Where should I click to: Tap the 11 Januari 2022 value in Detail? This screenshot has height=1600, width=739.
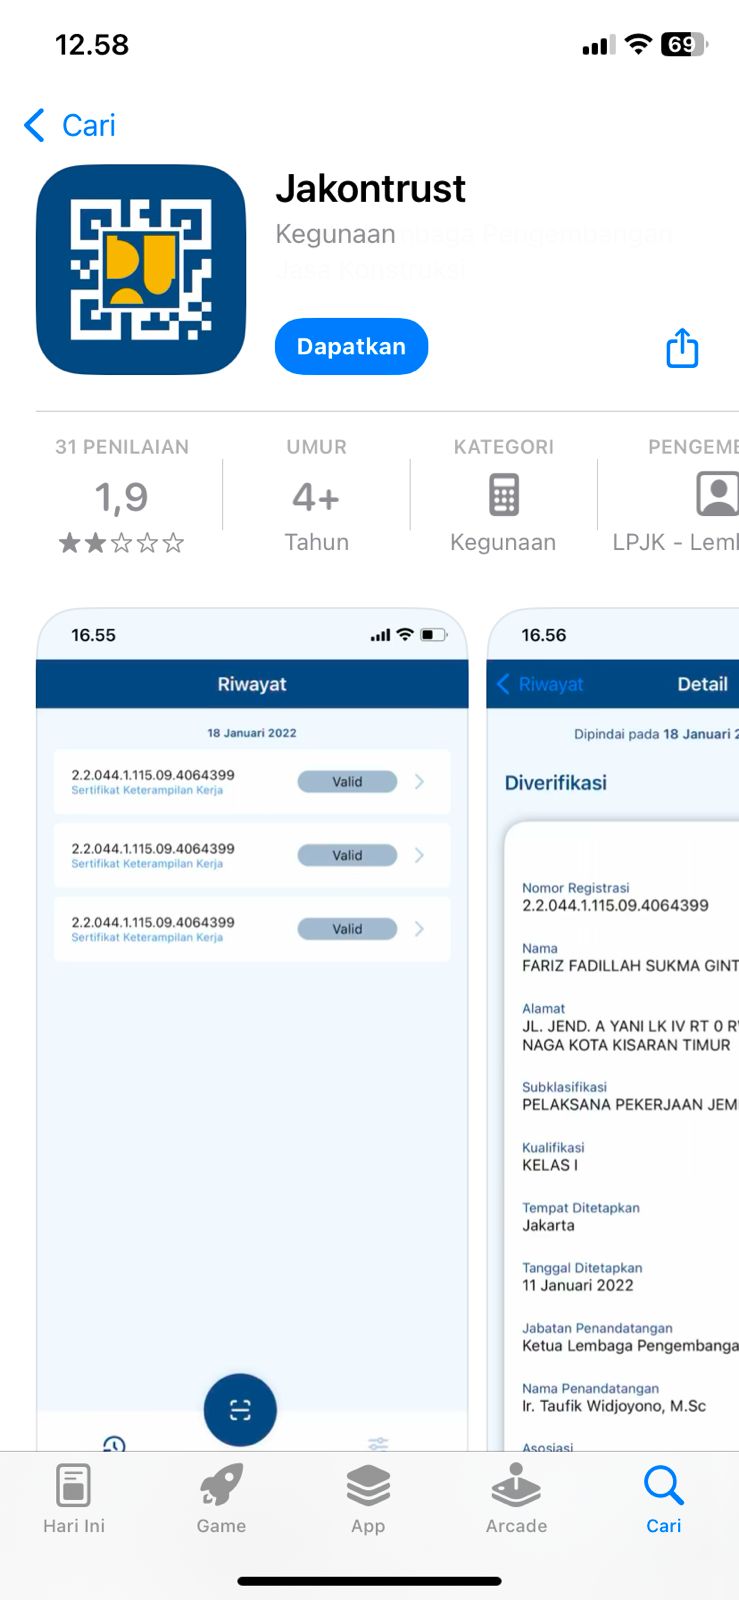578,1286
